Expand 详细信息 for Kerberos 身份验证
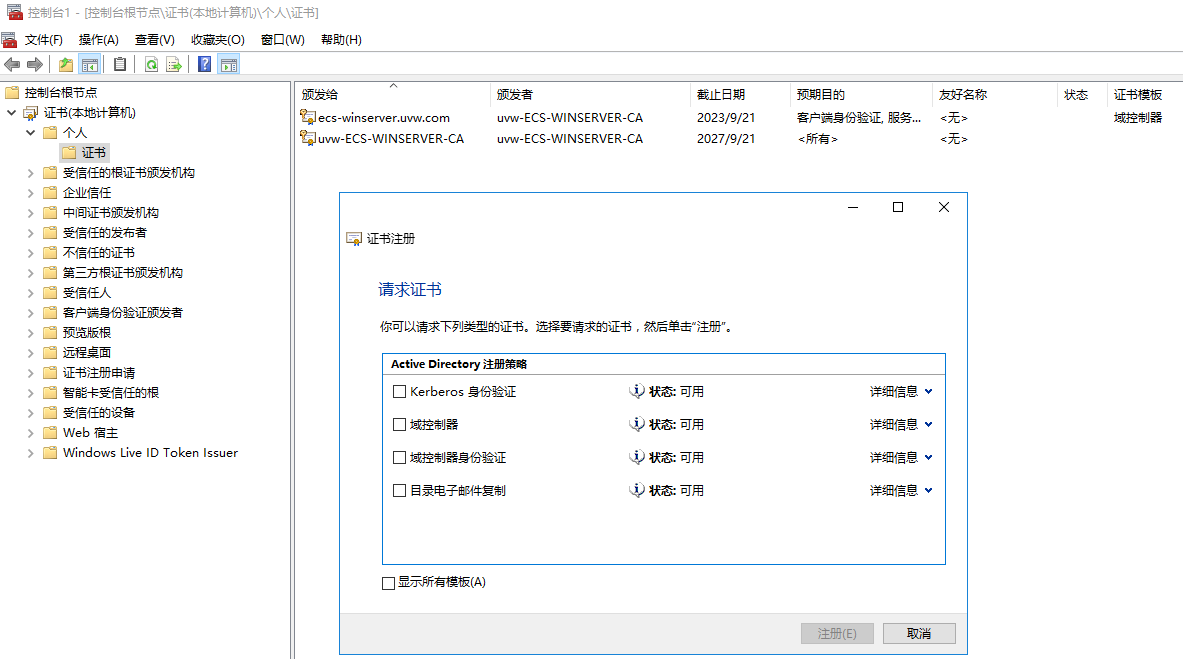Viewport: 1183px width, 659px height. (901, 391)
